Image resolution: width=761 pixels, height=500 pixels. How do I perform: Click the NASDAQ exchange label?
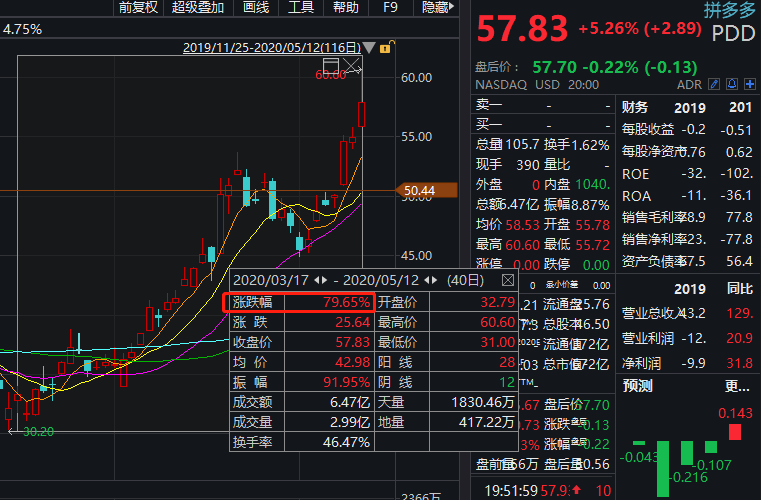[501, 85]
